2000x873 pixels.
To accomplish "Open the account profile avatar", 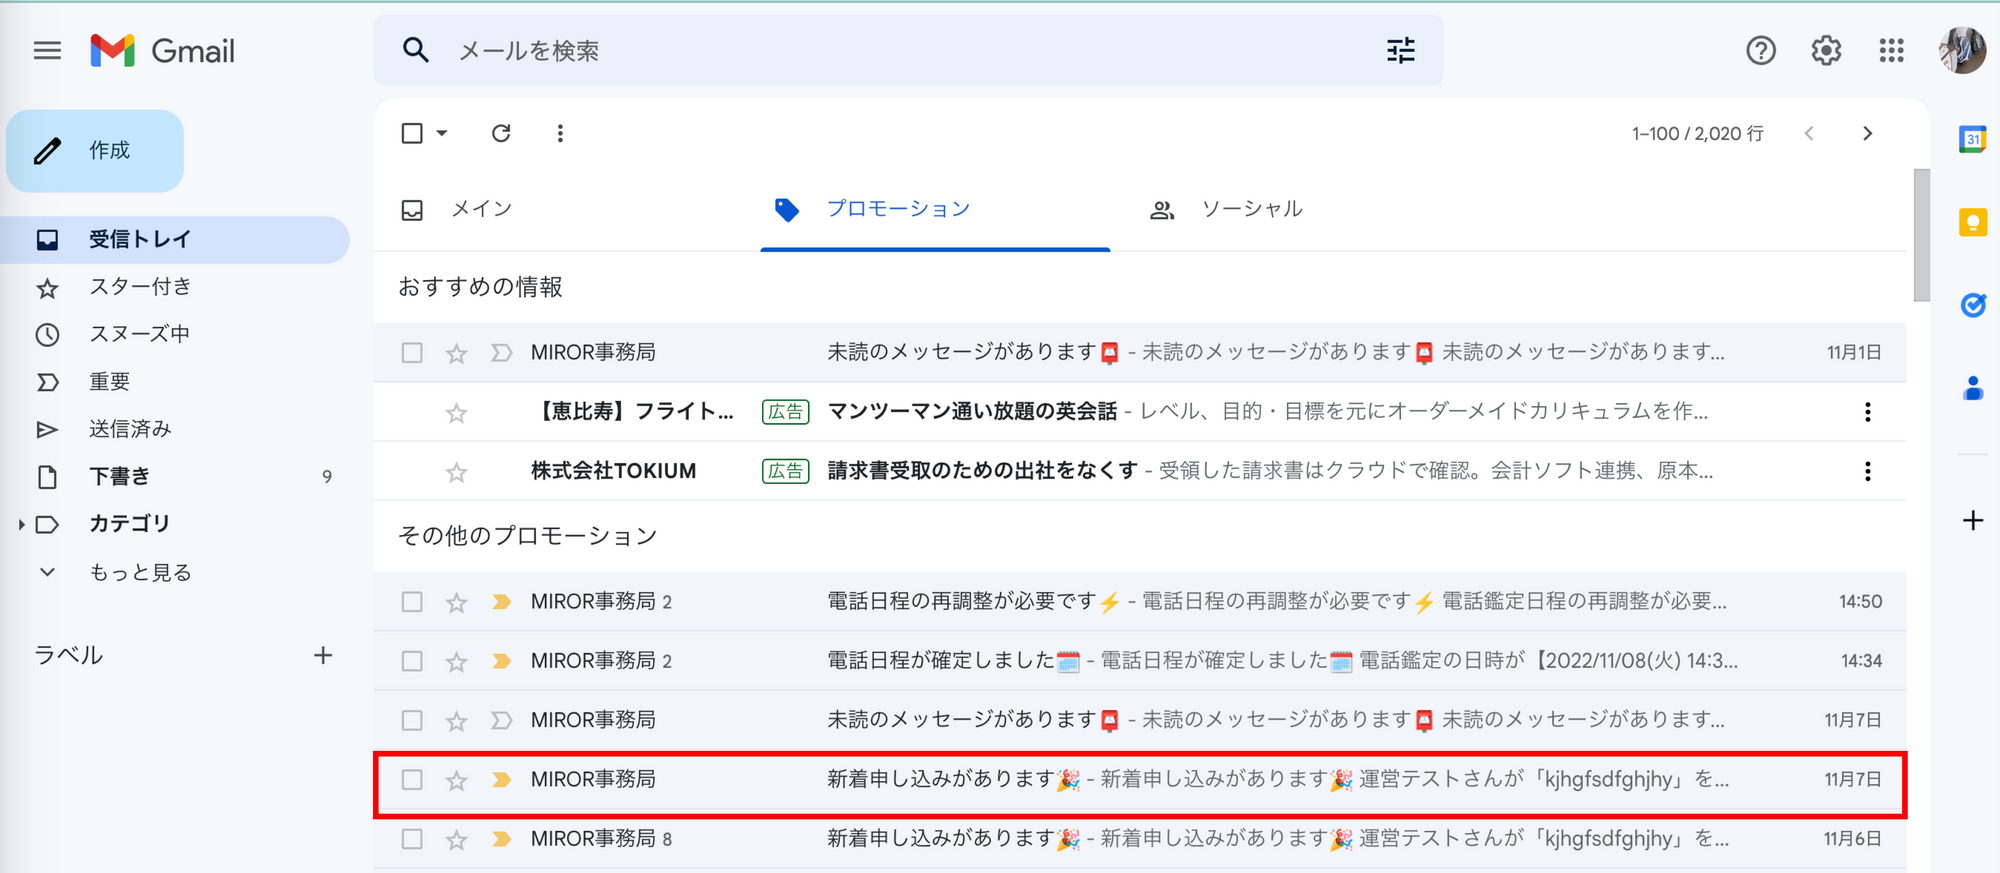I will [1962, 50].
